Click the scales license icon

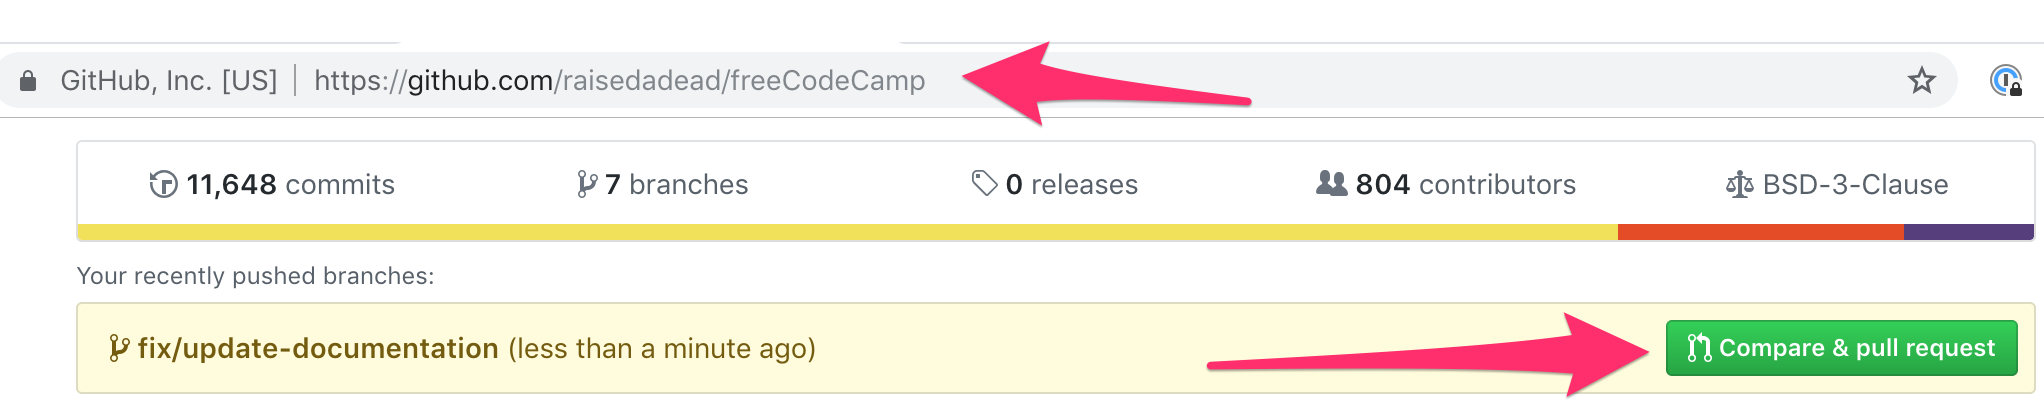(1739, 185)
